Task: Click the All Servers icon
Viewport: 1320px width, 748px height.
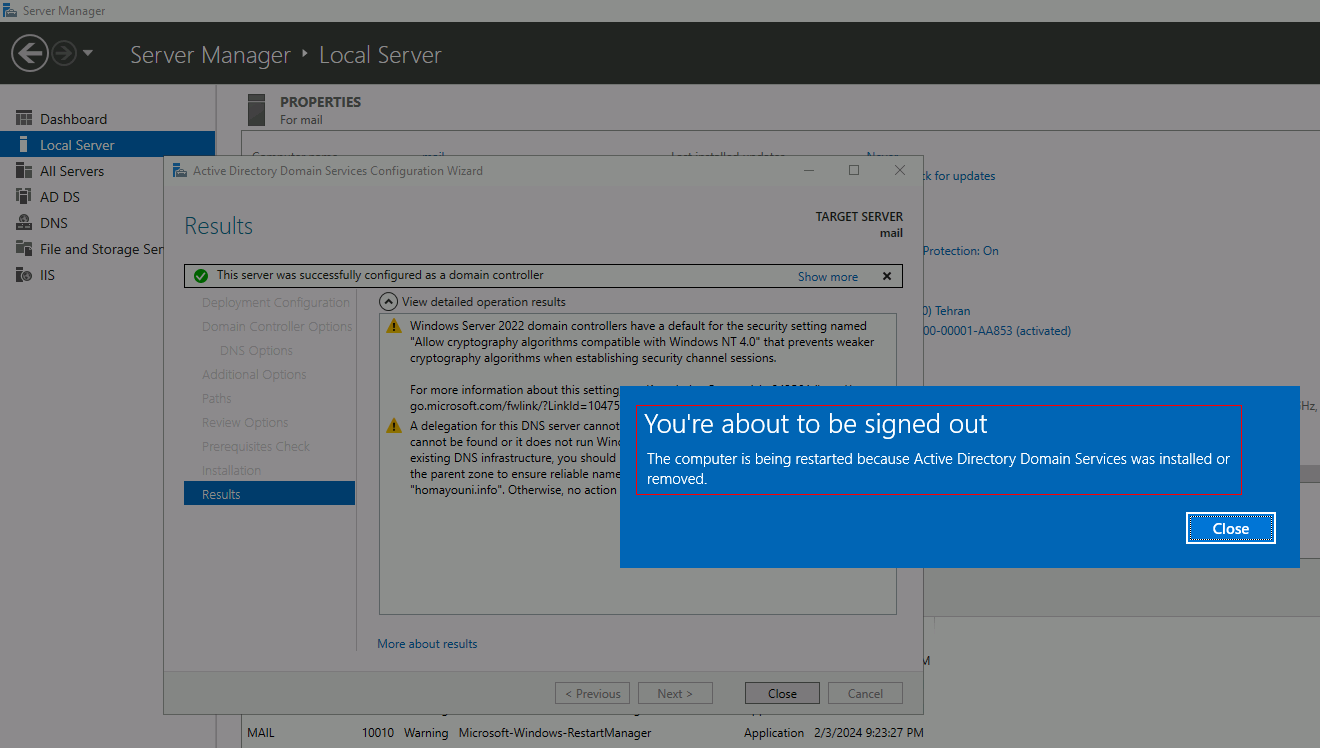Action: point(24,171)
